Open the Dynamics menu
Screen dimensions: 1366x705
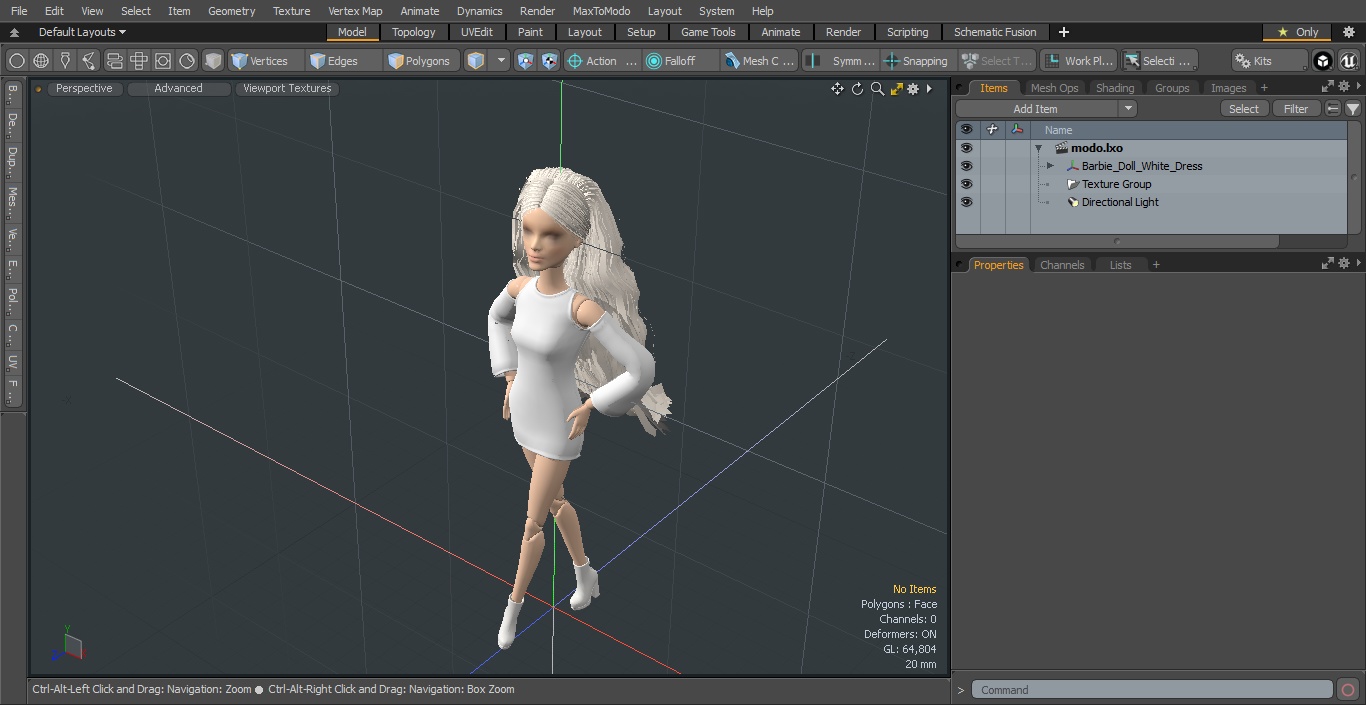tap(479, 11)
